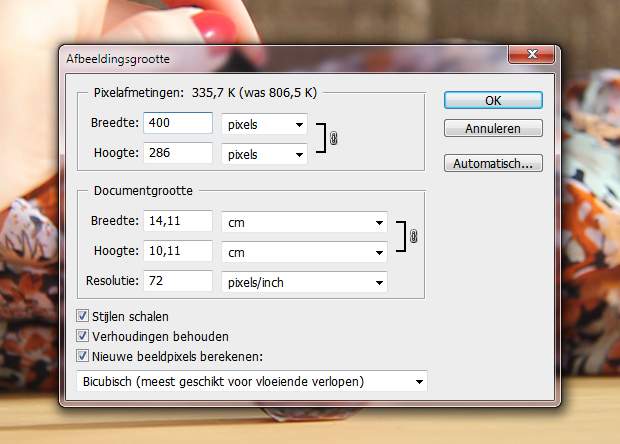
Task: Click the Annuleren button
Action: coord(493,128)
